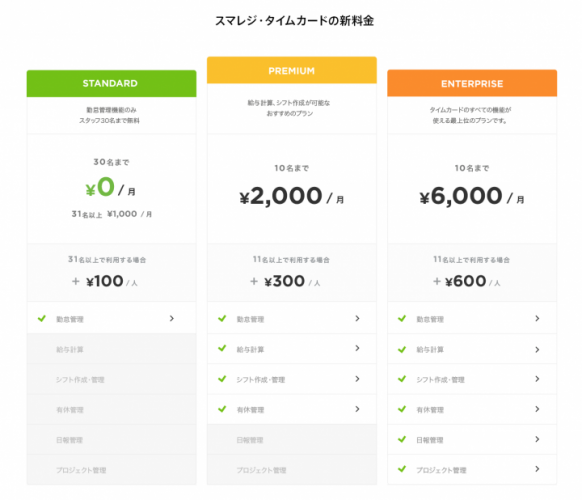This screenshot has width=582, height=500.
Task: Click the 勤怠管理 label in the STANDARD plan
Action: click(x=70, y=319)
